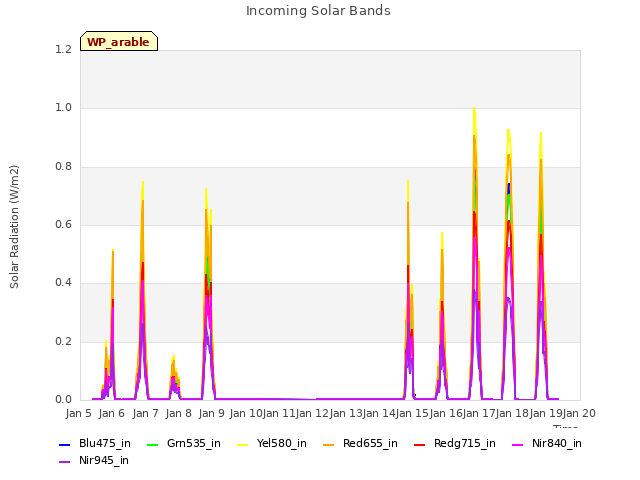
Task: Click the green Grn535_in legend color marker
Action: pos(152,445)
